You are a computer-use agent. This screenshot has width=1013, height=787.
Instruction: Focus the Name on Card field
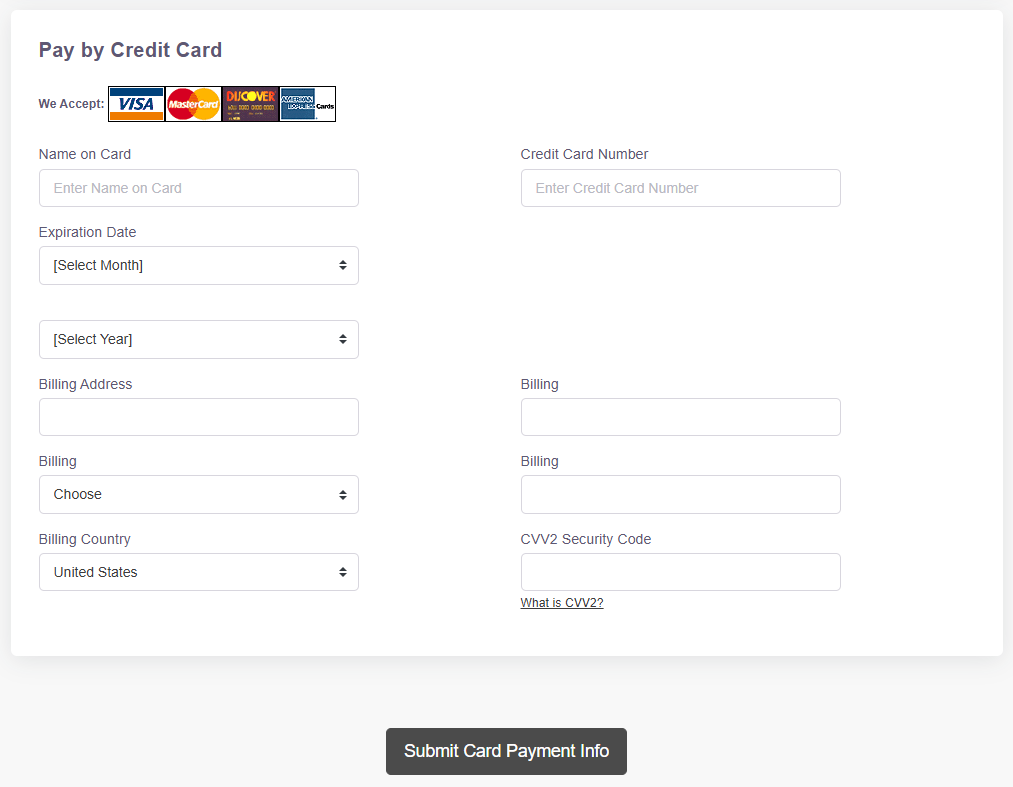[x=199, y=188]
